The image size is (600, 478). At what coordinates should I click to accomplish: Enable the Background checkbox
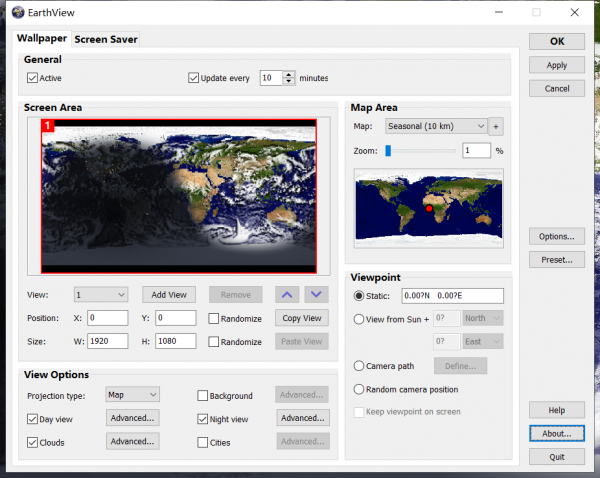202,396
